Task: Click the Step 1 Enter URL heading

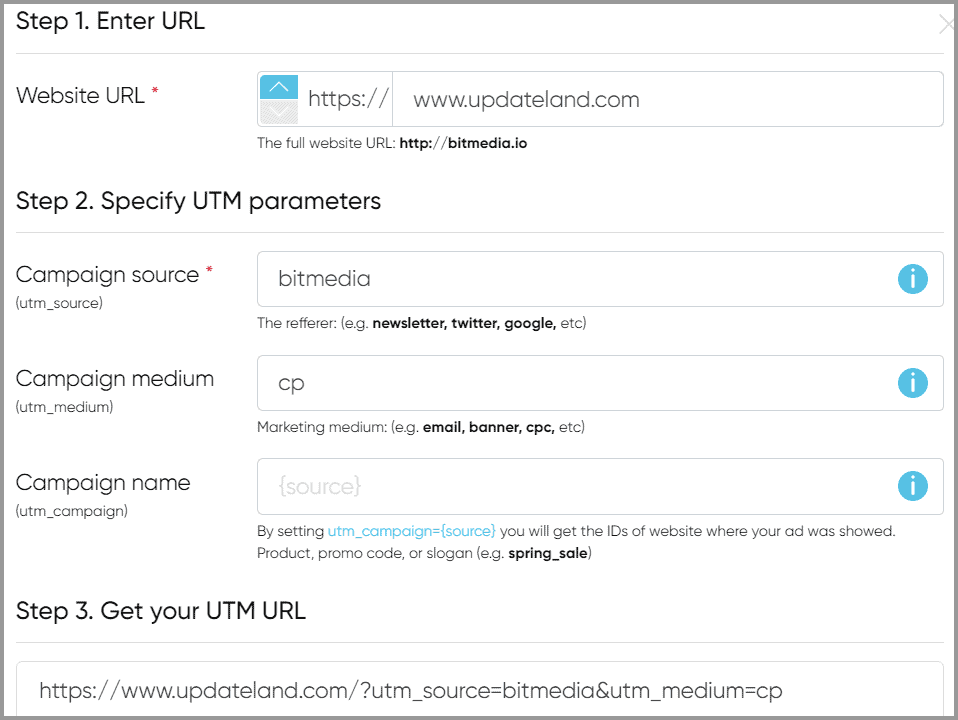Action: click(x=110, y=22)
